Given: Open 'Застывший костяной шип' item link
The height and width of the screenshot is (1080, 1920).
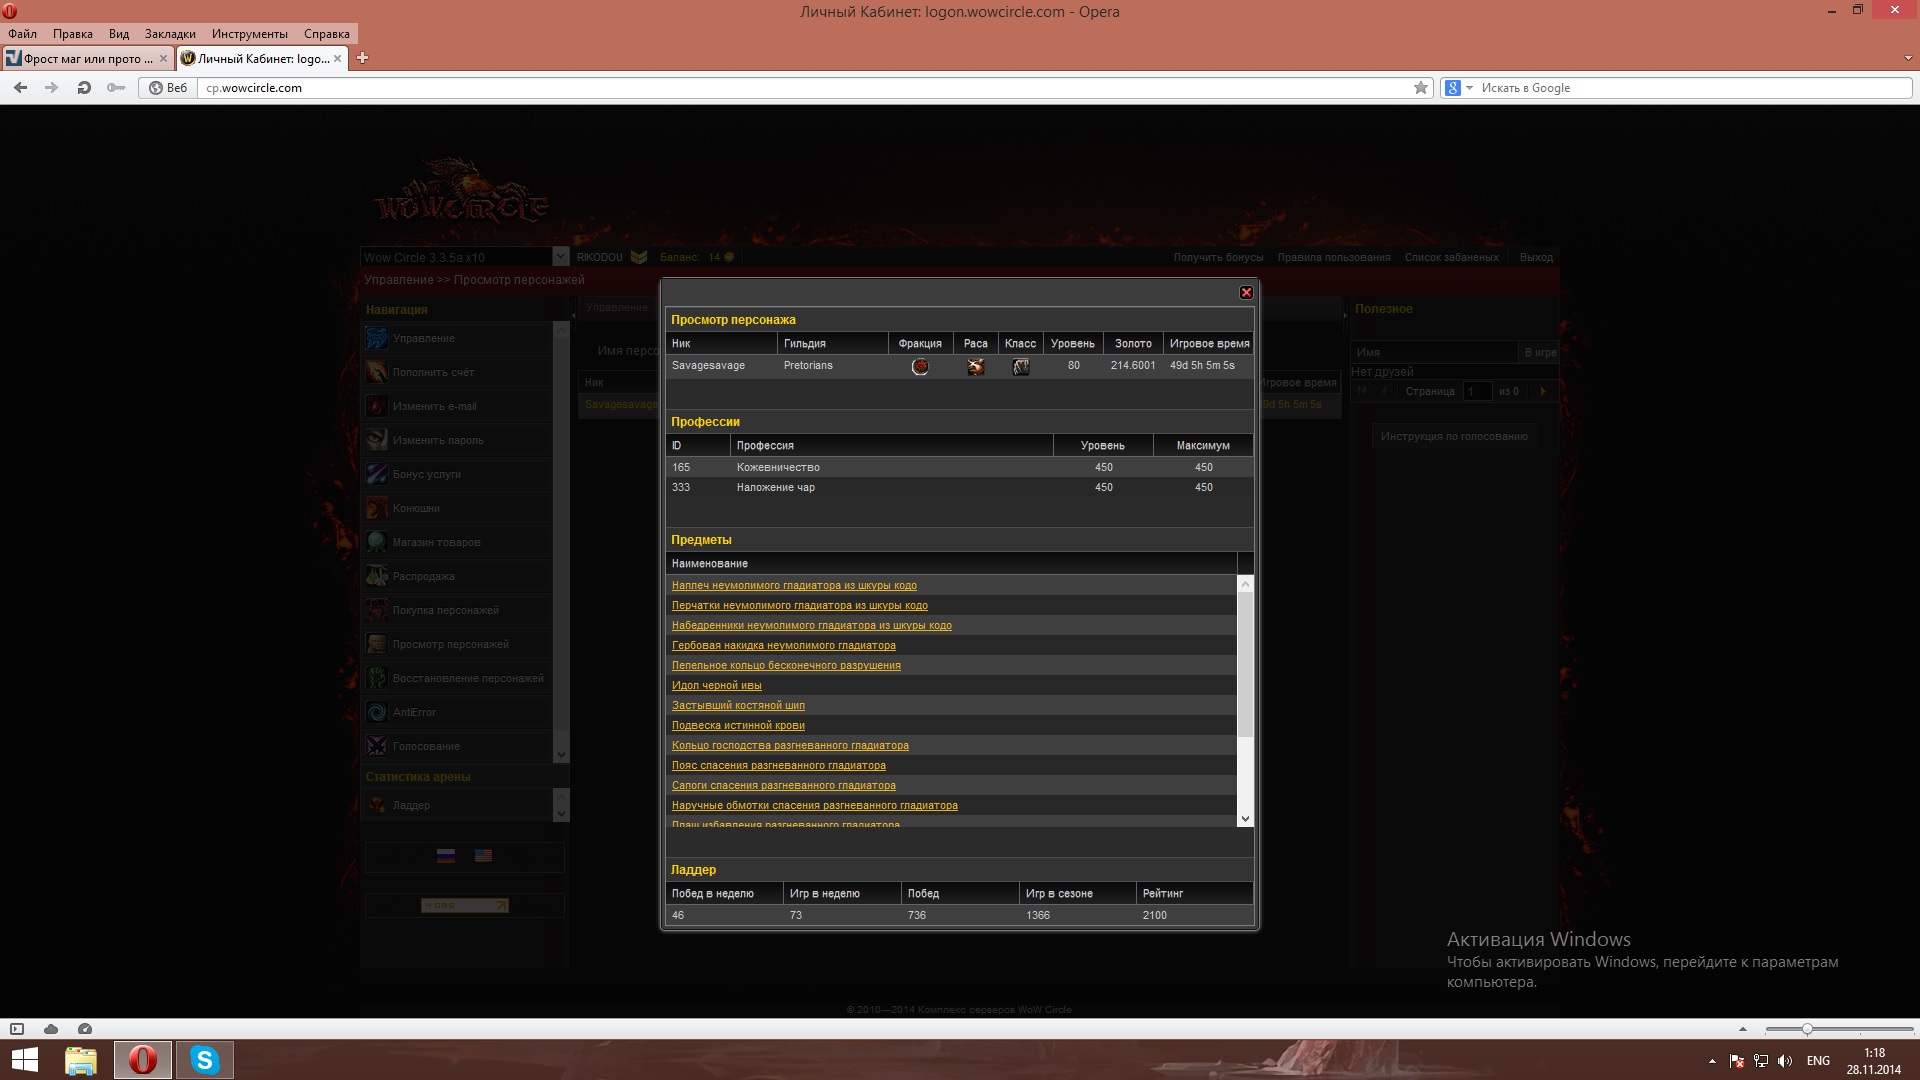Looking at the screenshot, I should point(738,706).
